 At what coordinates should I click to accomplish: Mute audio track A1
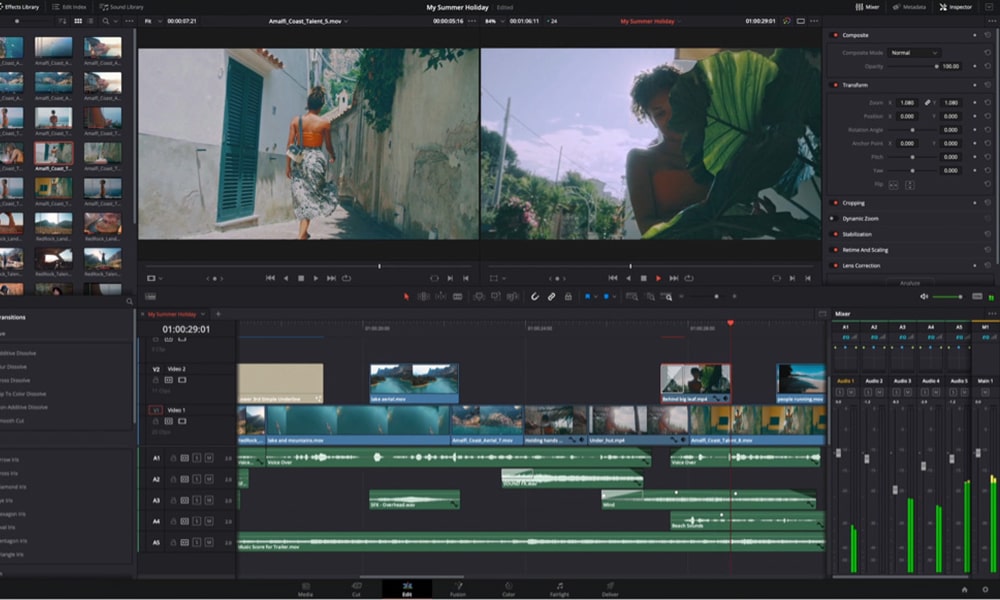[x=209, y=458]
